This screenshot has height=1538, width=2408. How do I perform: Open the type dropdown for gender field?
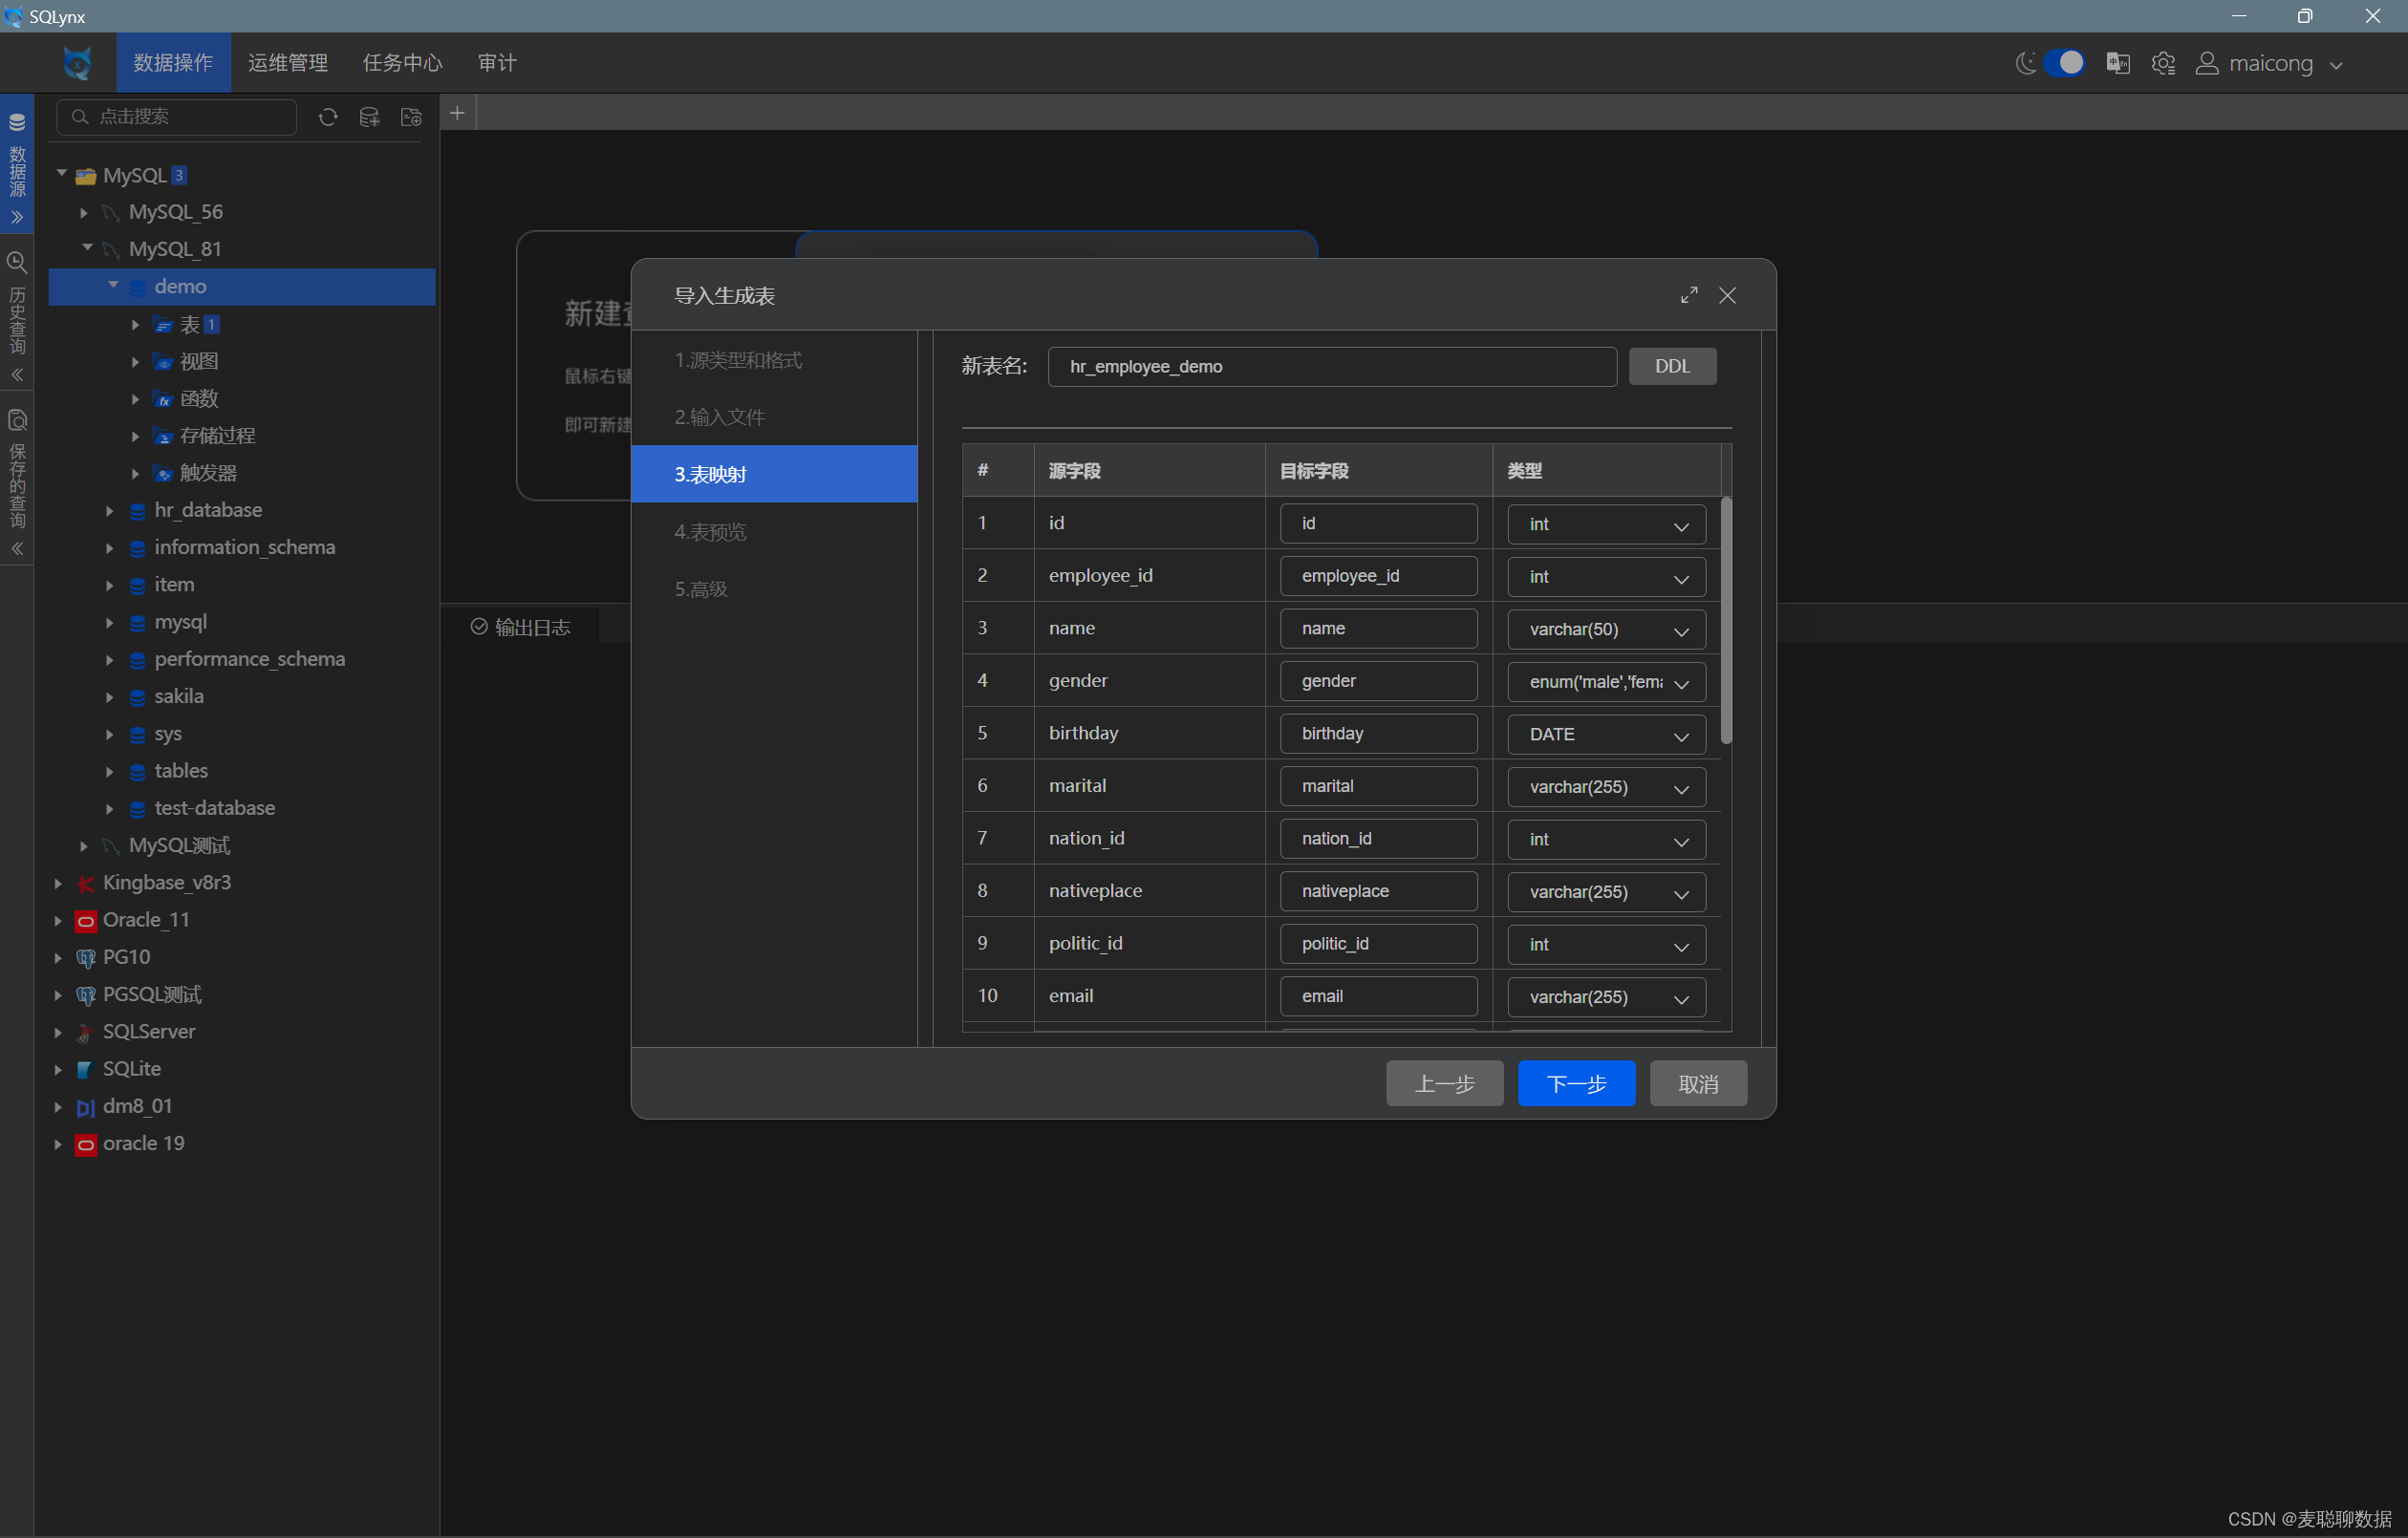(1605, 682)
